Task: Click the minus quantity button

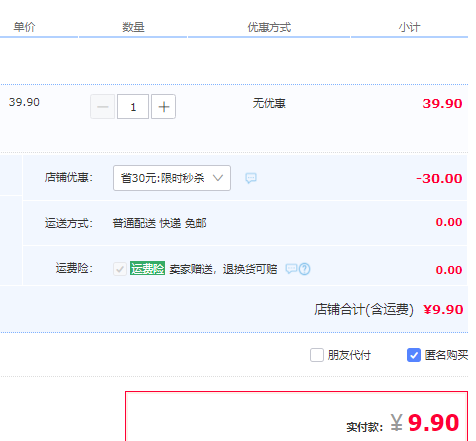Action: pos(103,107)
